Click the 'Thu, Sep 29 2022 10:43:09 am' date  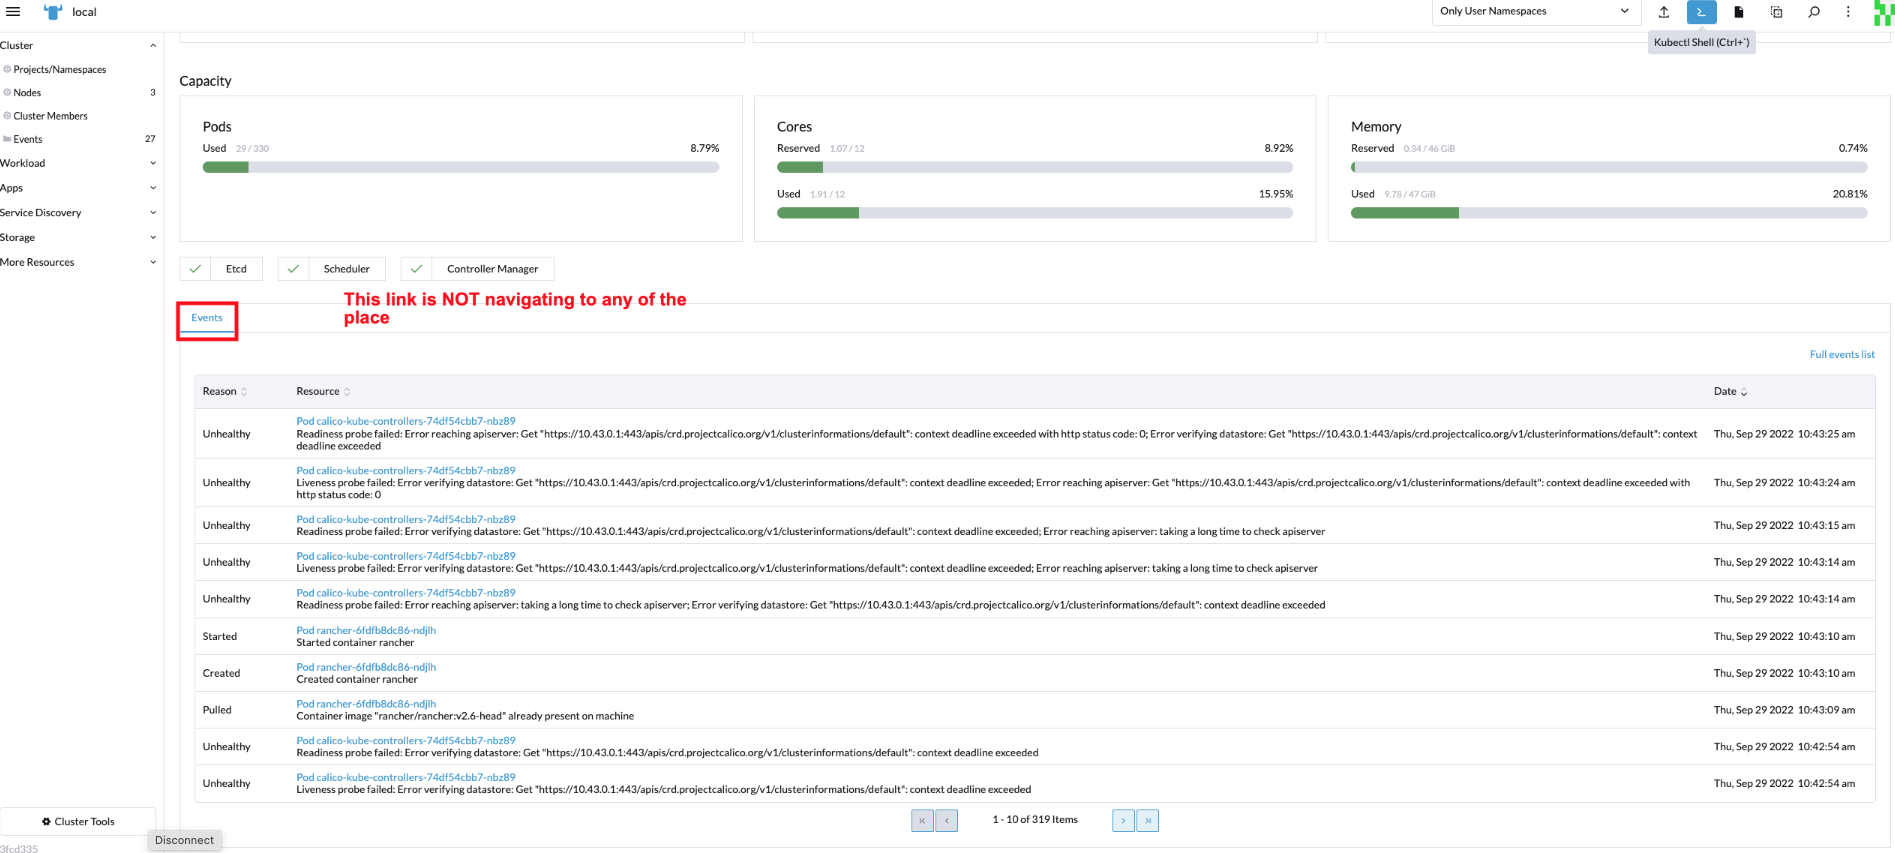click(x=1784, y=710)
